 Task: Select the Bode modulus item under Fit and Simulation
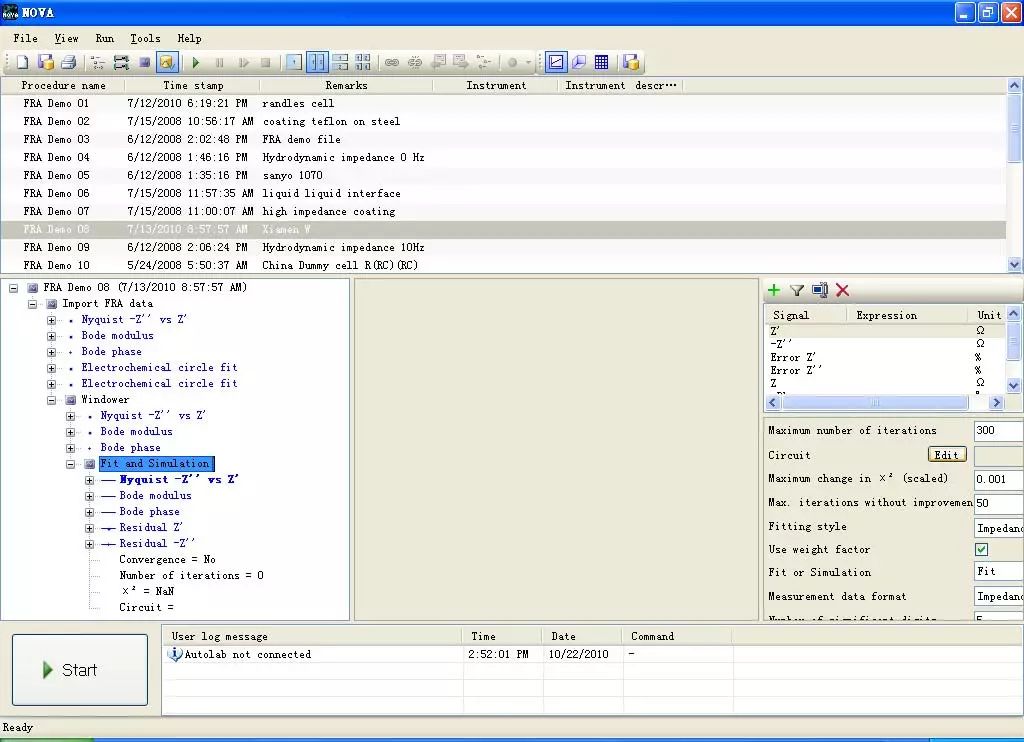155,496
